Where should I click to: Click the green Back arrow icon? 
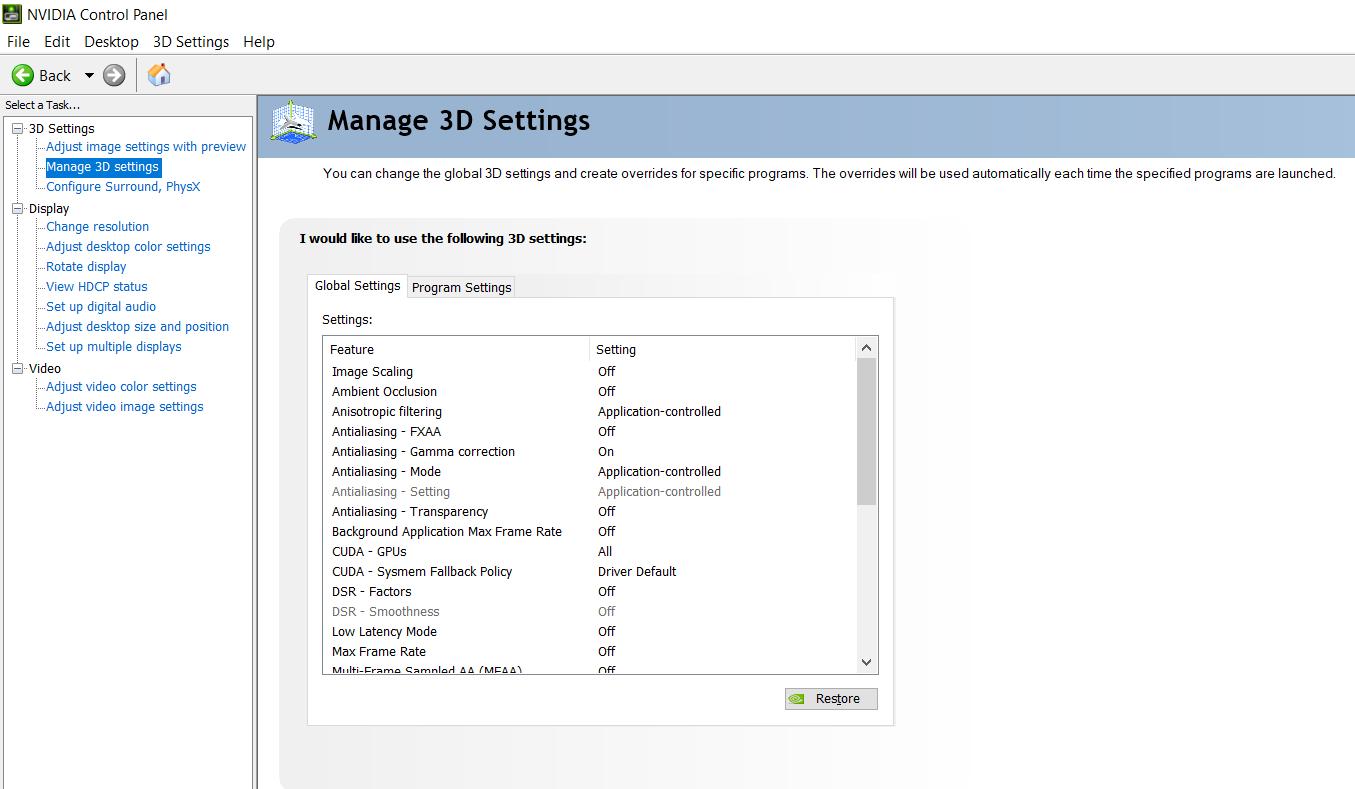23,75
